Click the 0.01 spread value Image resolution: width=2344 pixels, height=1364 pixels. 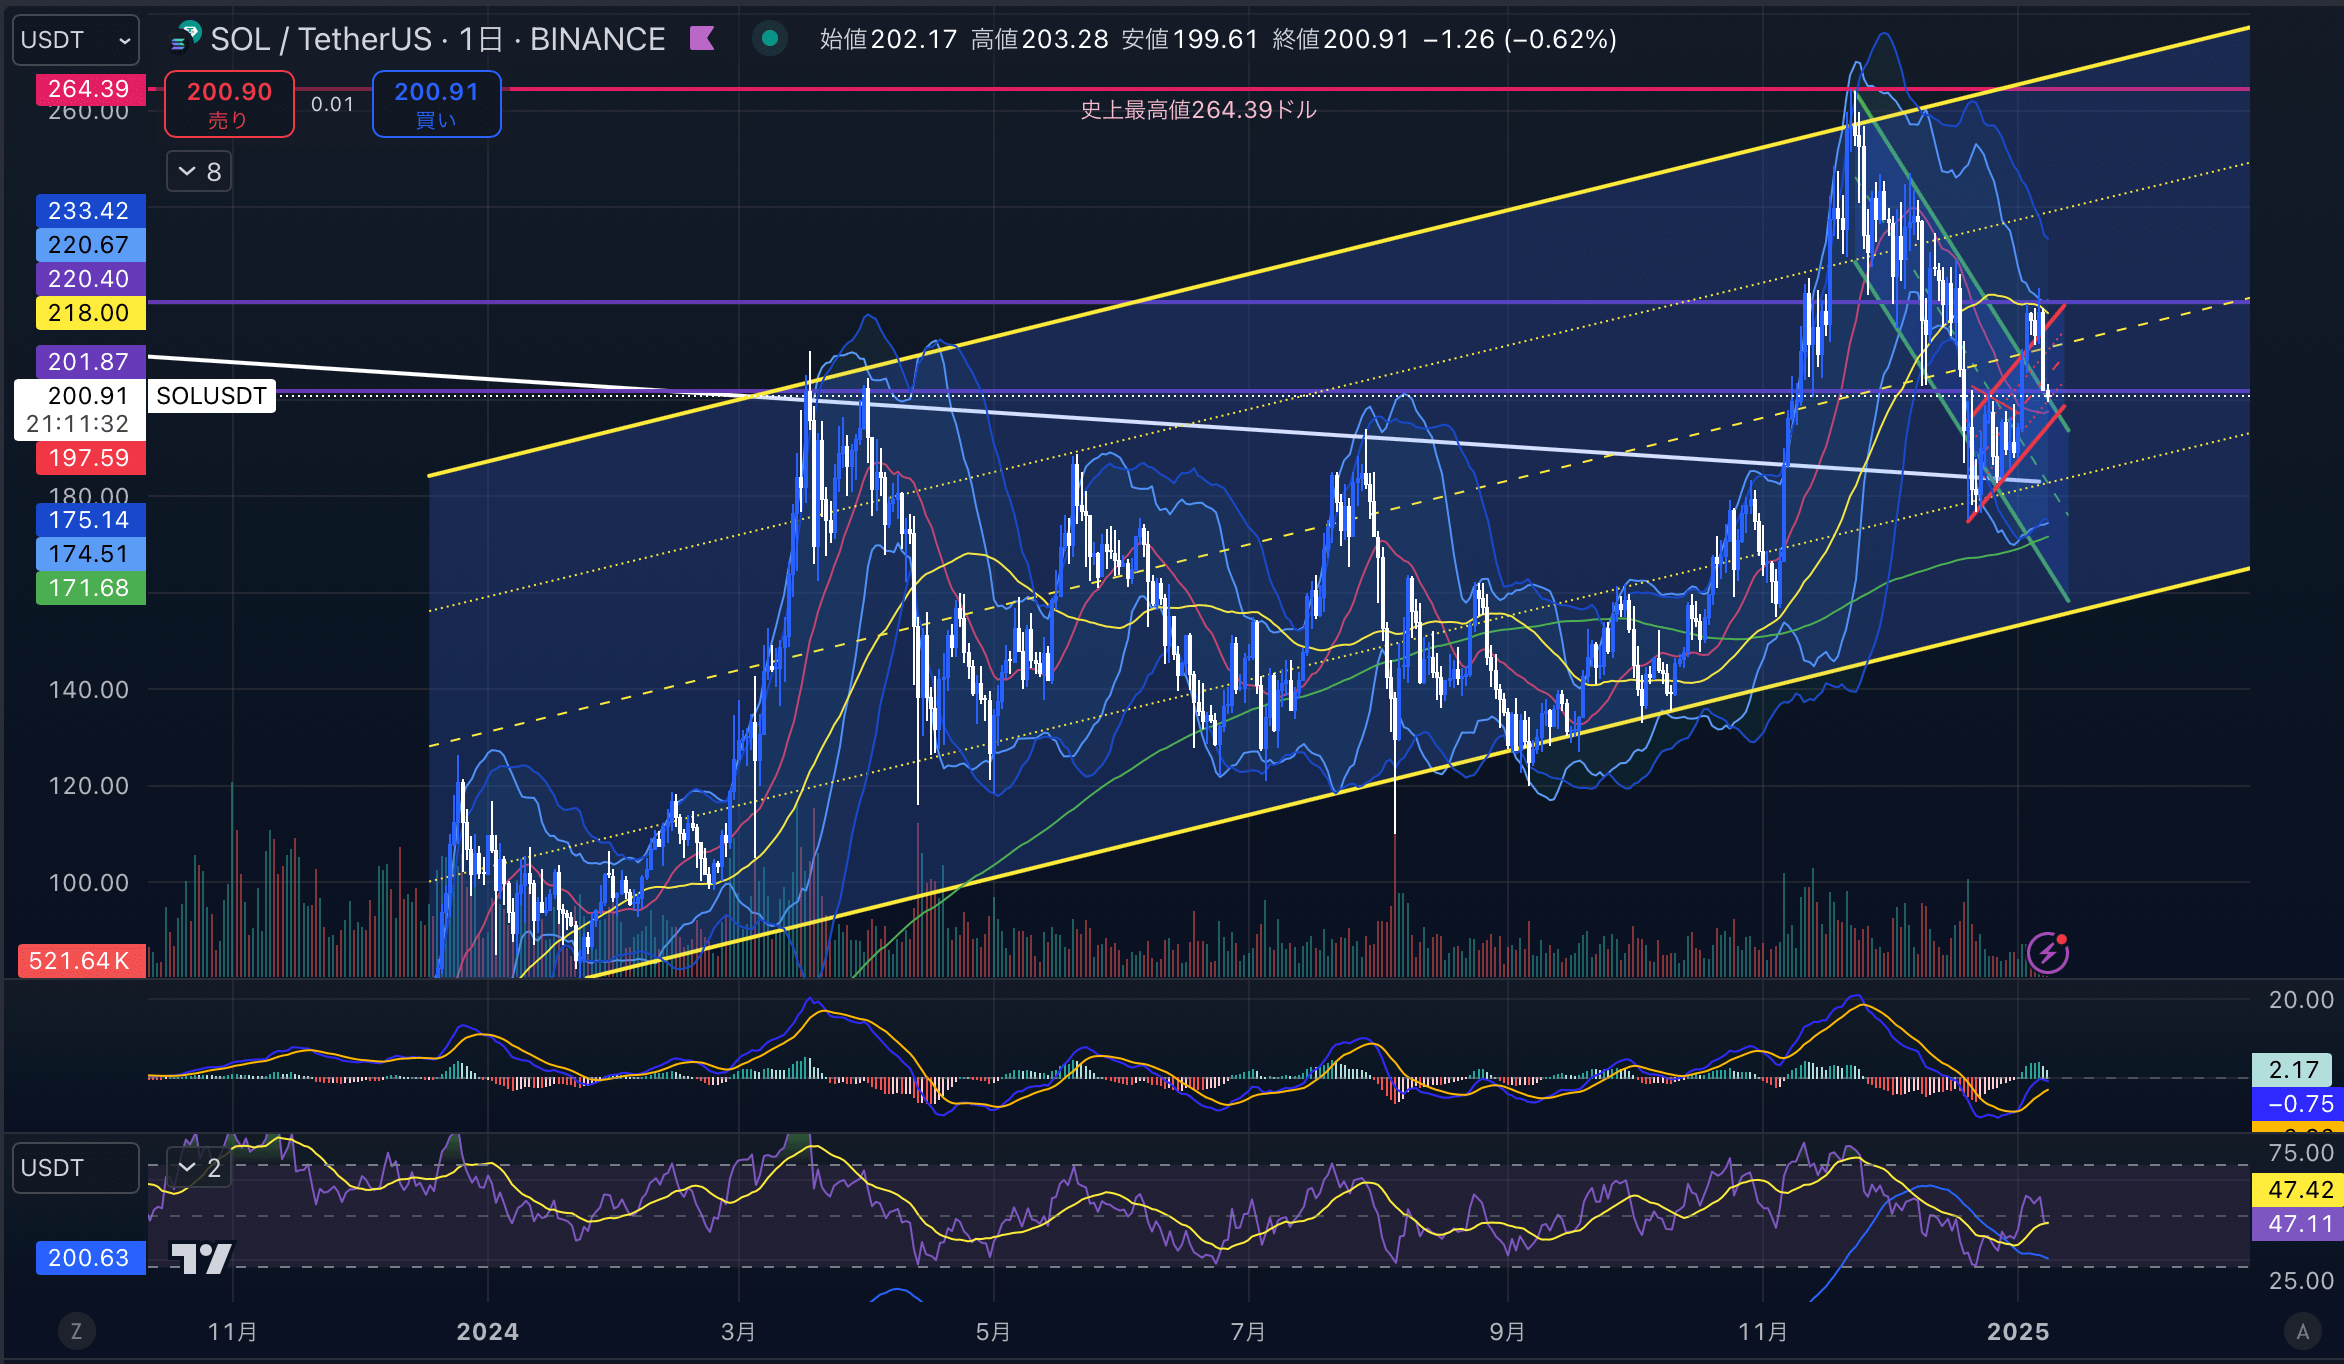(x=332, y=104)
